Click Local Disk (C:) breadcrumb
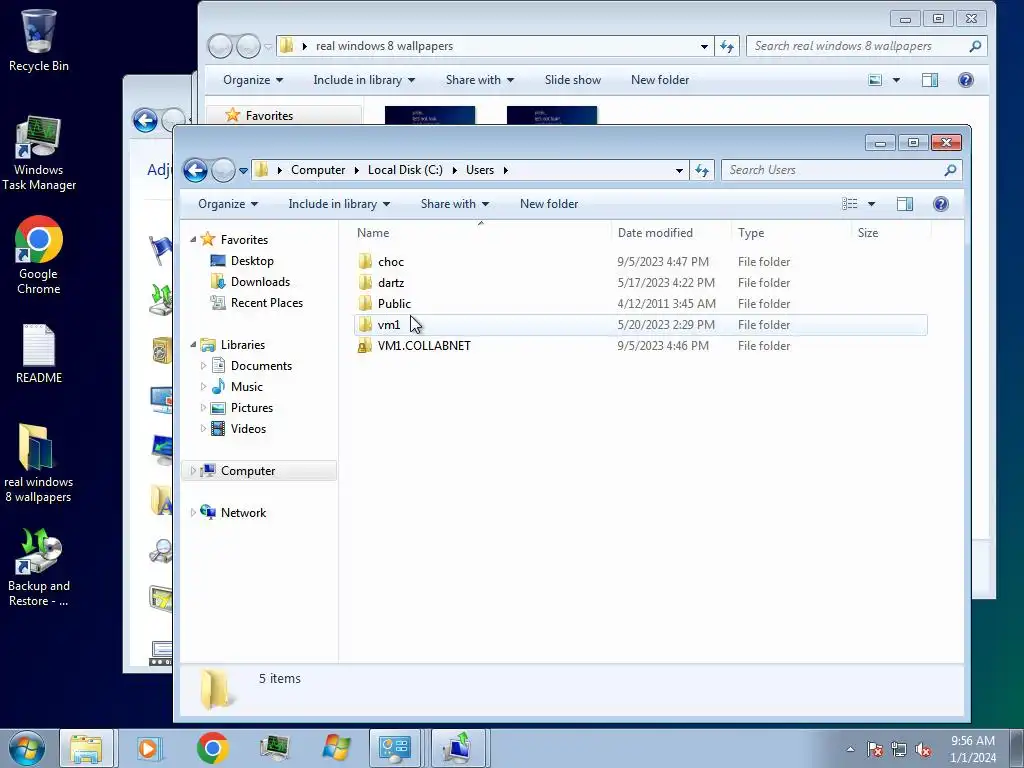The image size is (1024, 768). [405, 170]
